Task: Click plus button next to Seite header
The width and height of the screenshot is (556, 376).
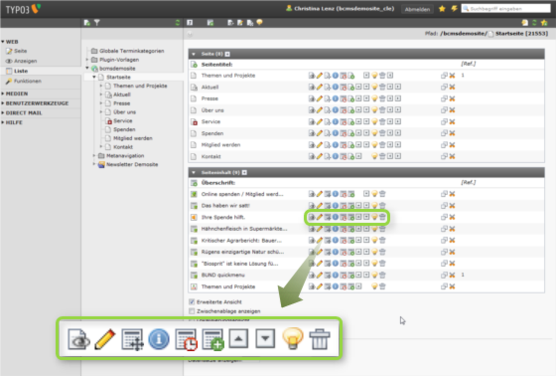Action: point(228,54)
